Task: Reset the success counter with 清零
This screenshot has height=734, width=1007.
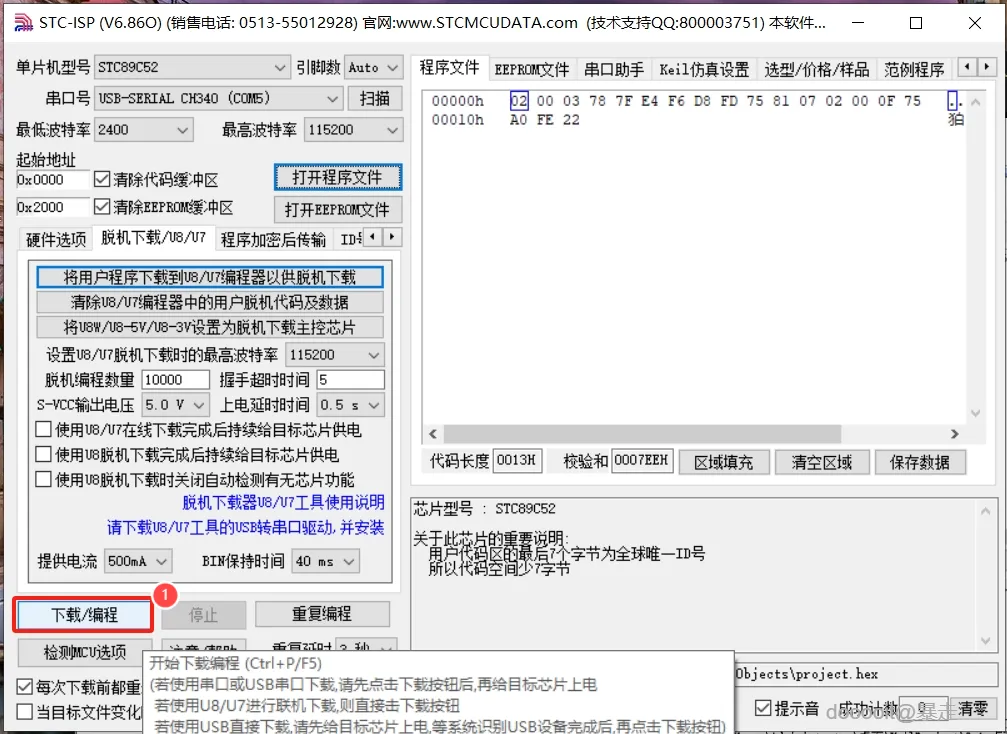Action: coord(973,707)
